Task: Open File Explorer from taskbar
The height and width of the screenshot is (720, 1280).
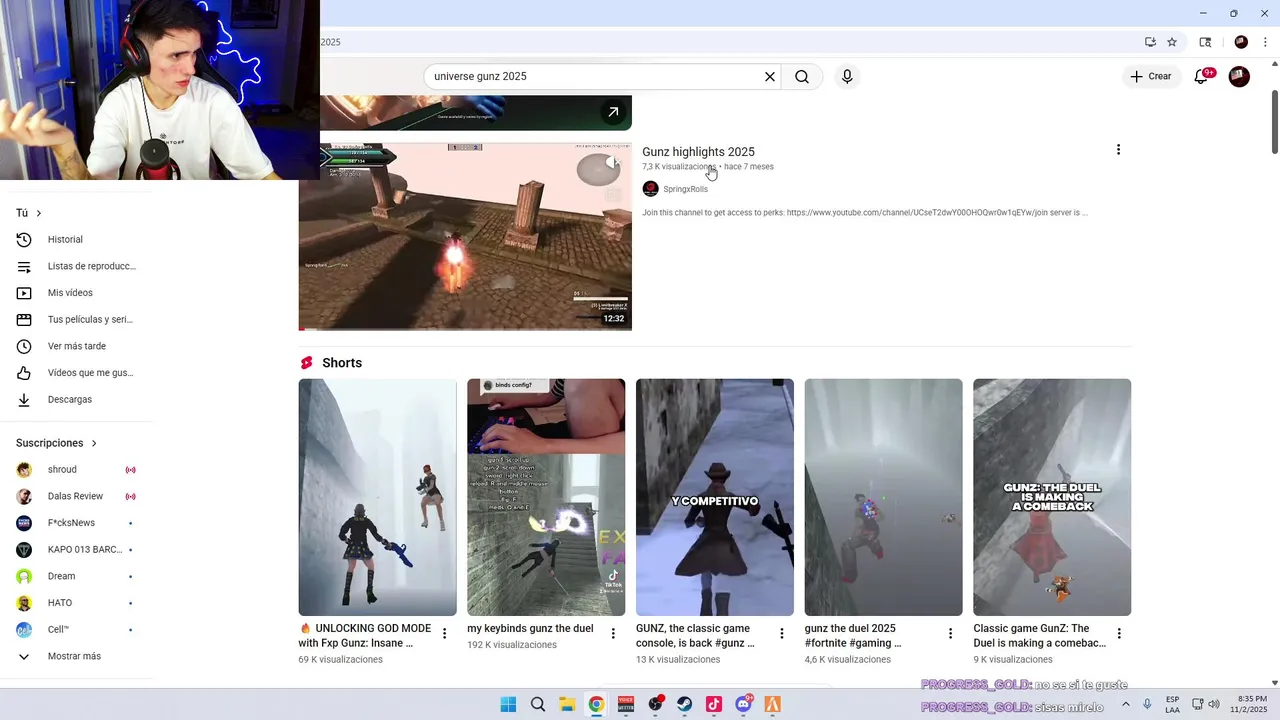Action: tap(567, 704)
